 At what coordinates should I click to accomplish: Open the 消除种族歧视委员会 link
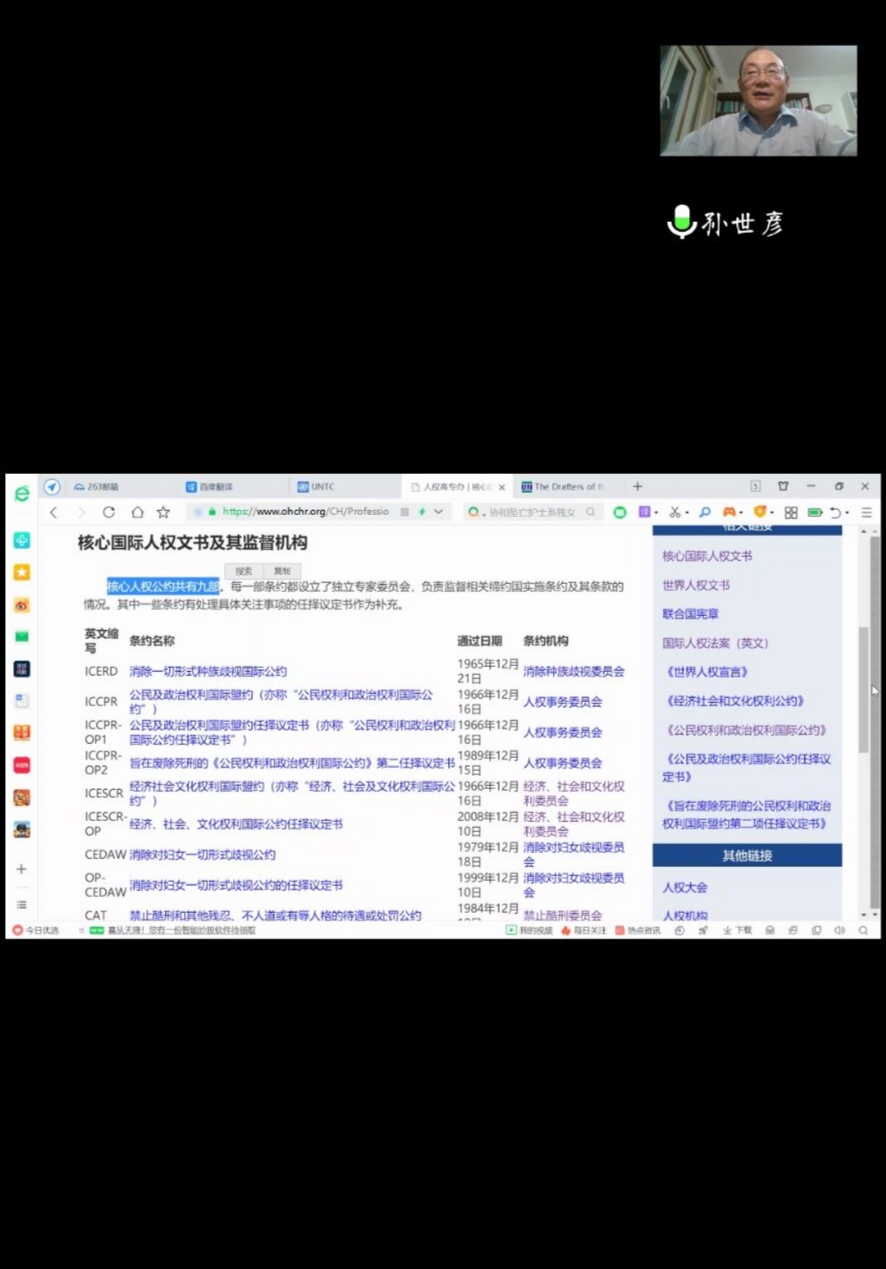click(x=574, y=671)
